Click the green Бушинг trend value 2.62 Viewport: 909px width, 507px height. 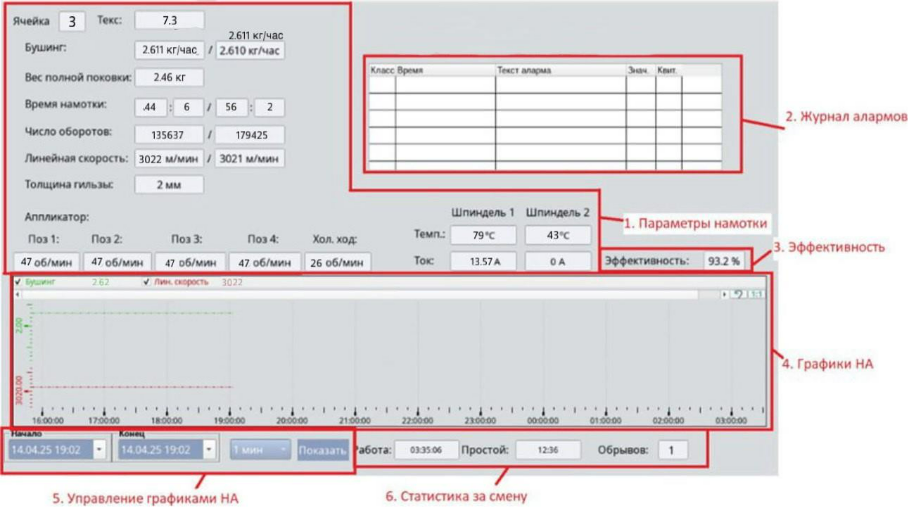pyautogui.click(x=100, y=282)
